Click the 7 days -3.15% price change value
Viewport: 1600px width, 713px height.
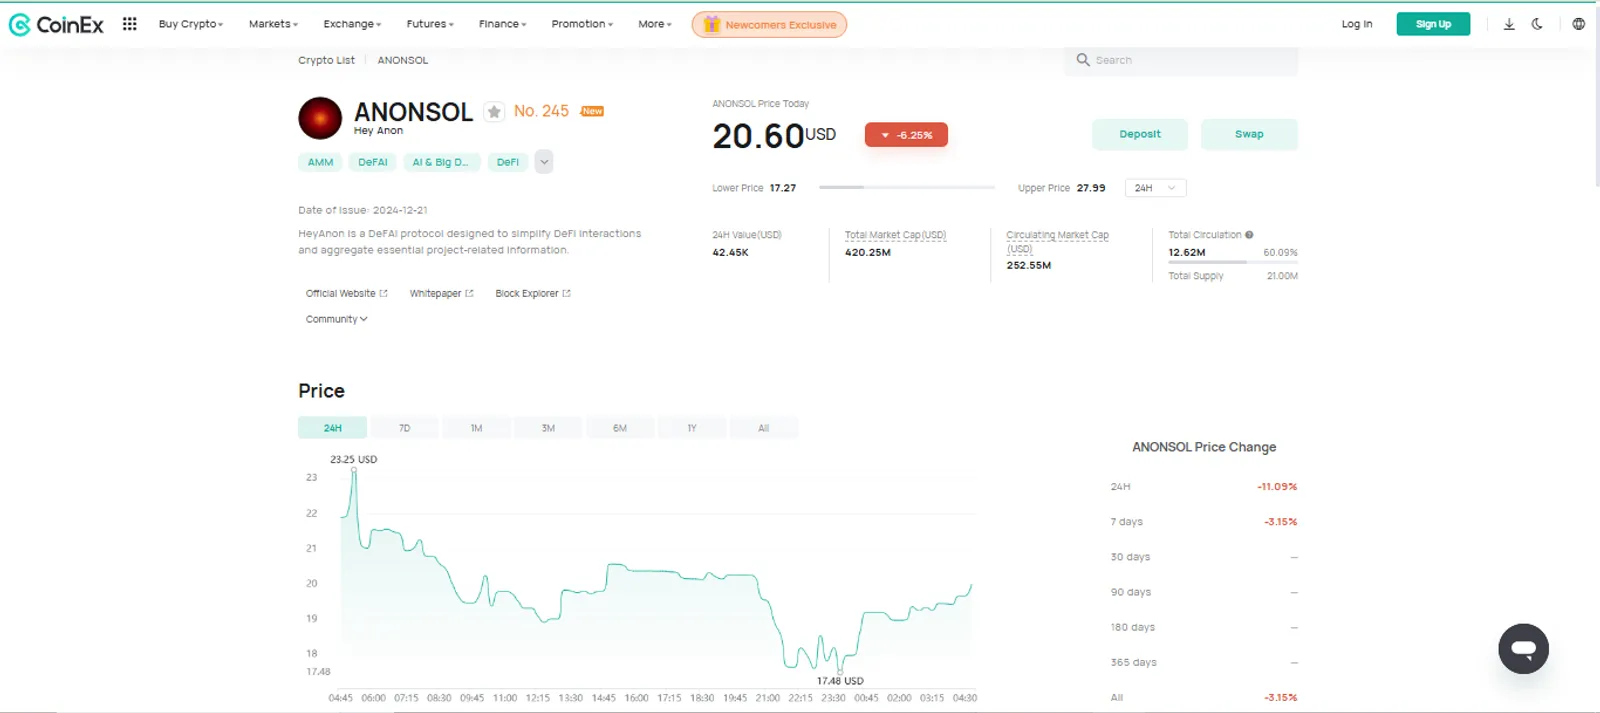[1280, 522]
